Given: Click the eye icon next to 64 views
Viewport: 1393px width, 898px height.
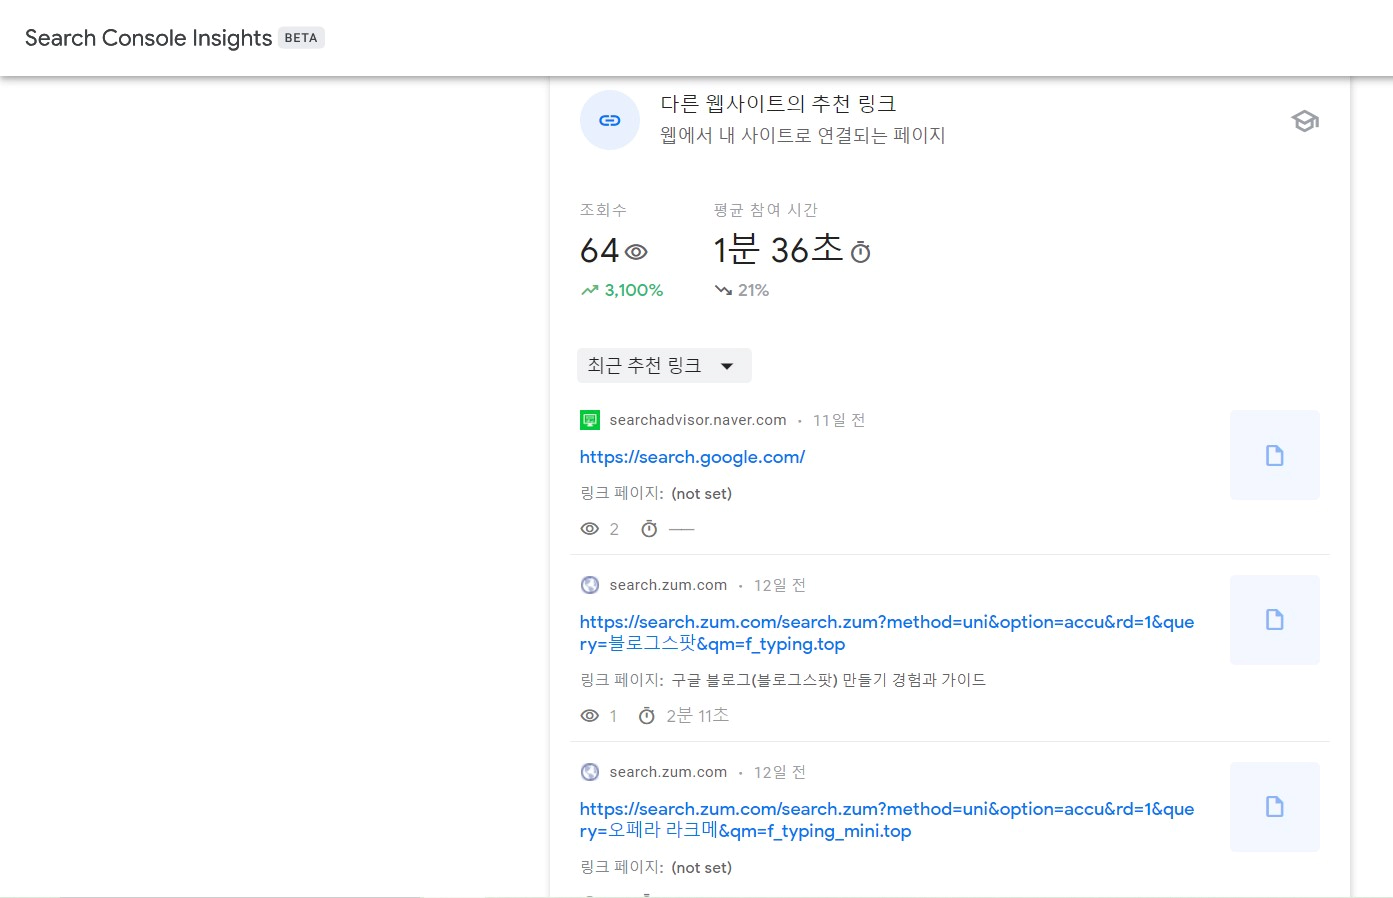Looking at the screenshot, I should click(636, 252).
